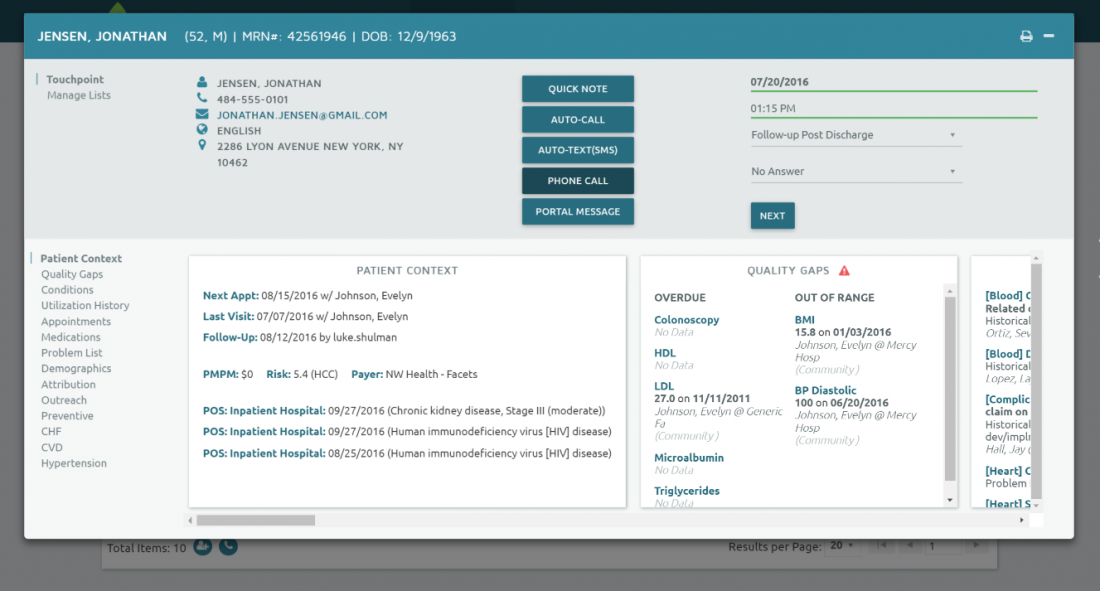Click the BP Diastolic out of range item
This screenshot has height=591, width=1100.
pyautogui.click(x=825, y=390)
